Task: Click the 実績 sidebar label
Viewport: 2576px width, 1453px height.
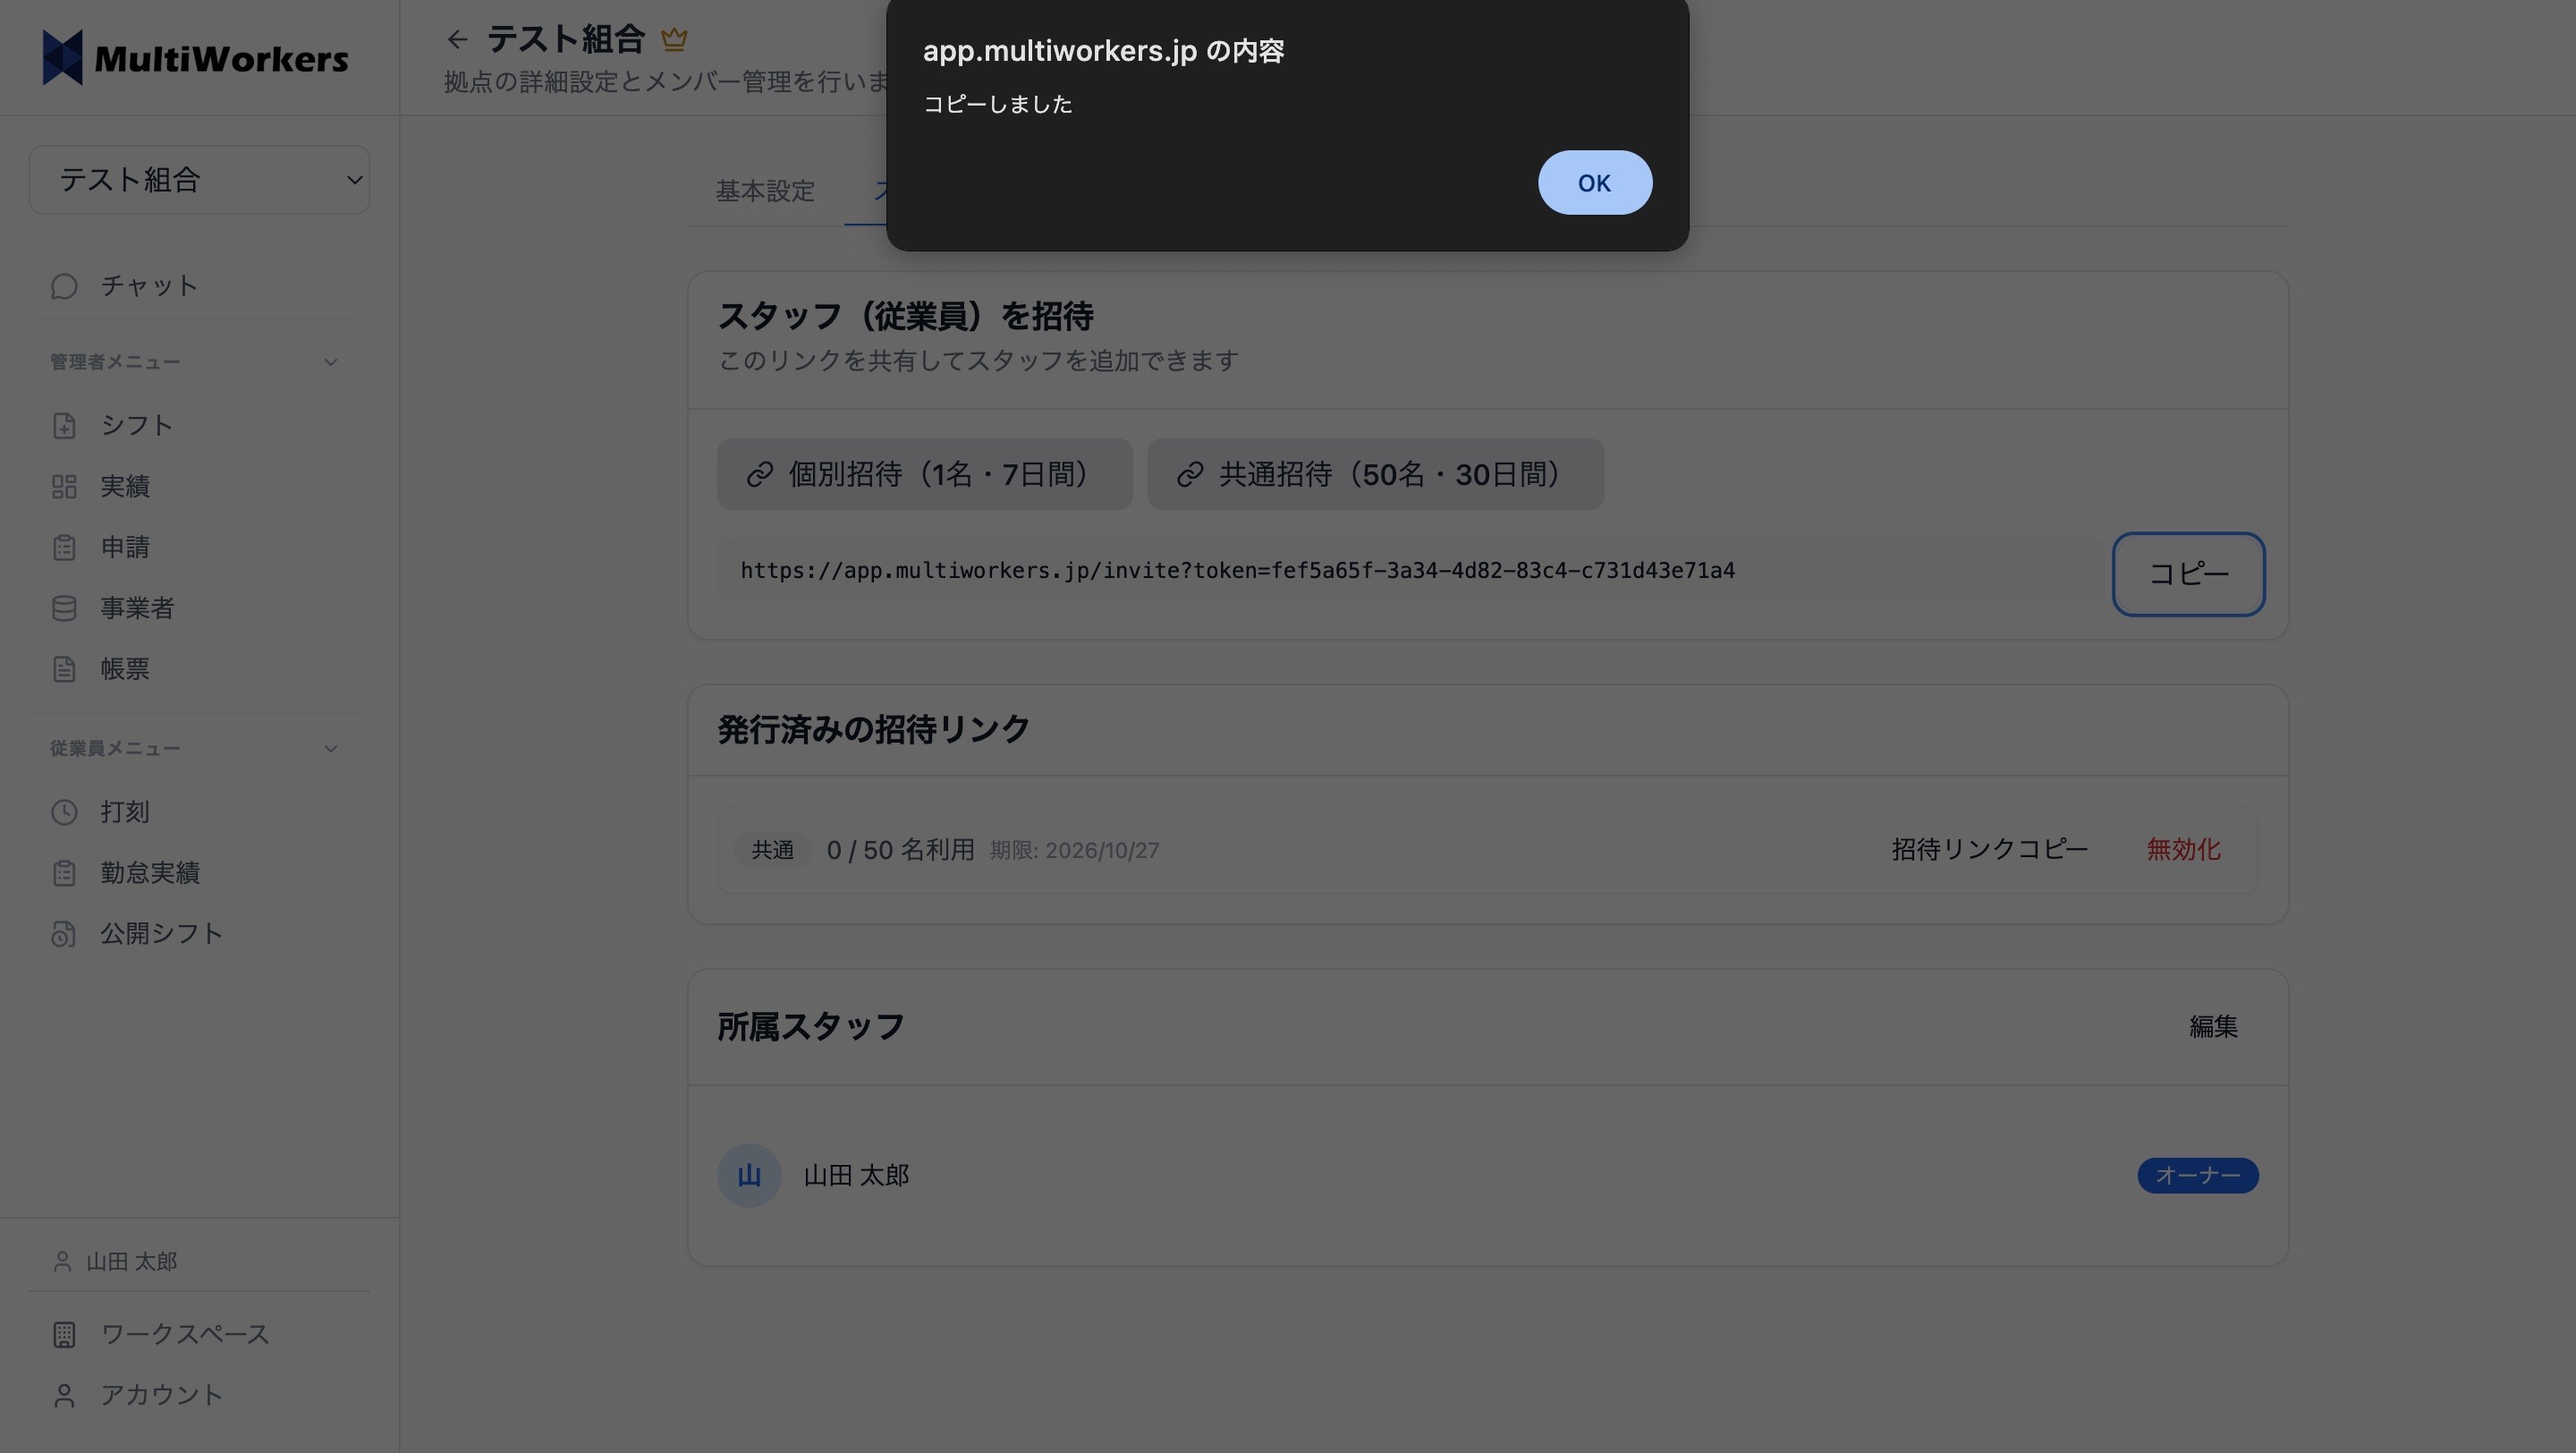Action: (125, 487)
